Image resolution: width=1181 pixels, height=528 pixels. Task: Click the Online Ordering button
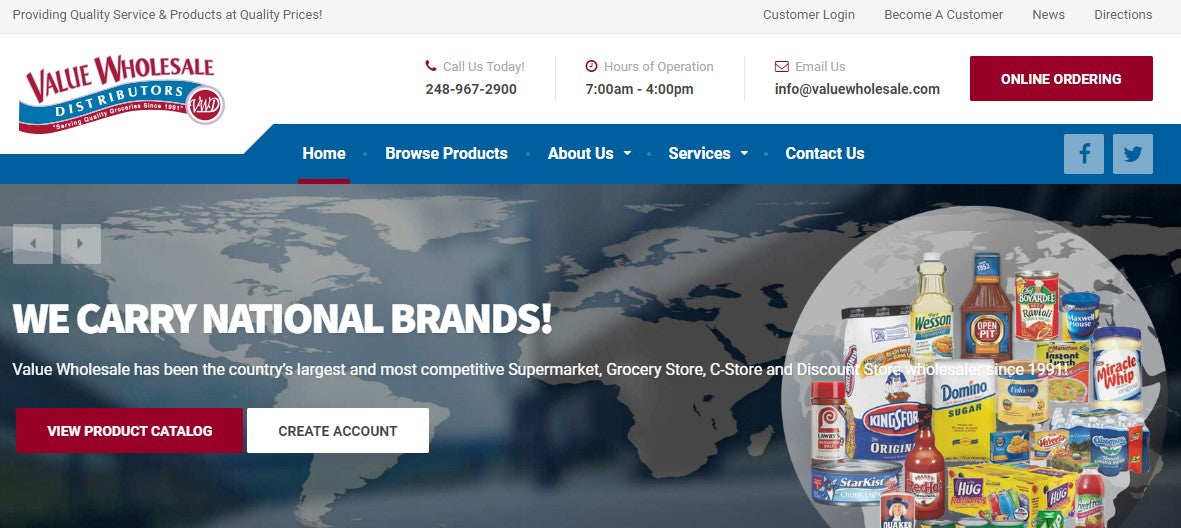coord(1061,78)
